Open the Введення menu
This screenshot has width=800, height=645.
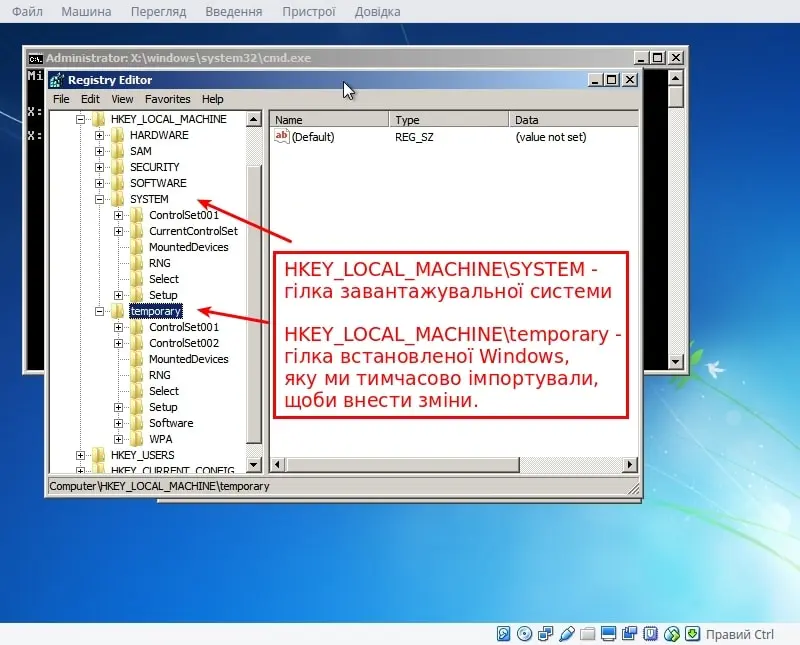234,11
